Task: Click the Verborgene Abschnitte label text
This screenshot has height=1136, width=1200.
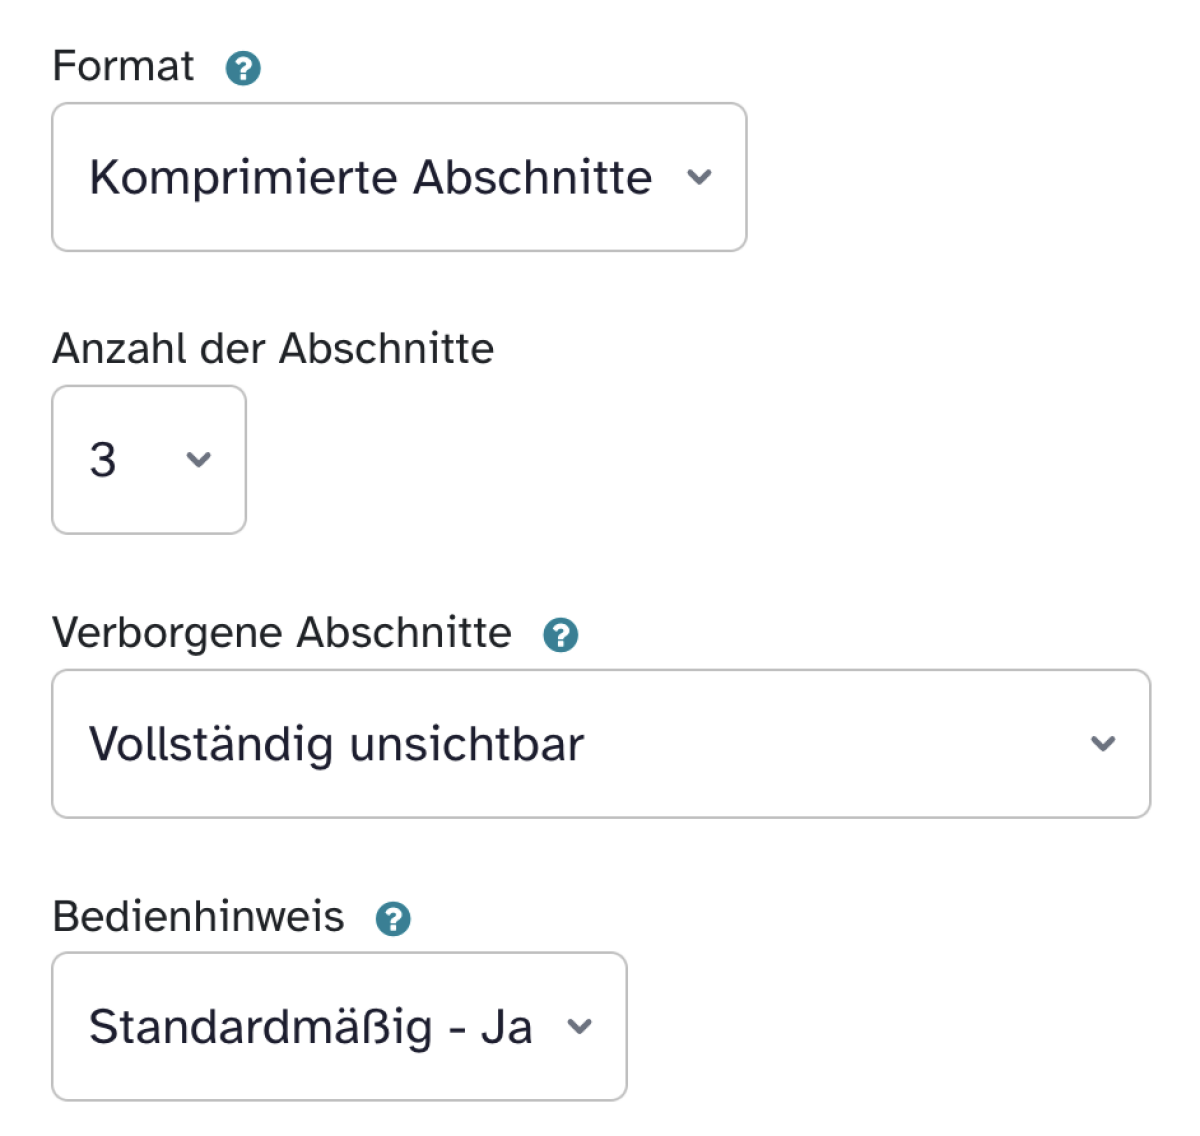Action: click(281, 633)
